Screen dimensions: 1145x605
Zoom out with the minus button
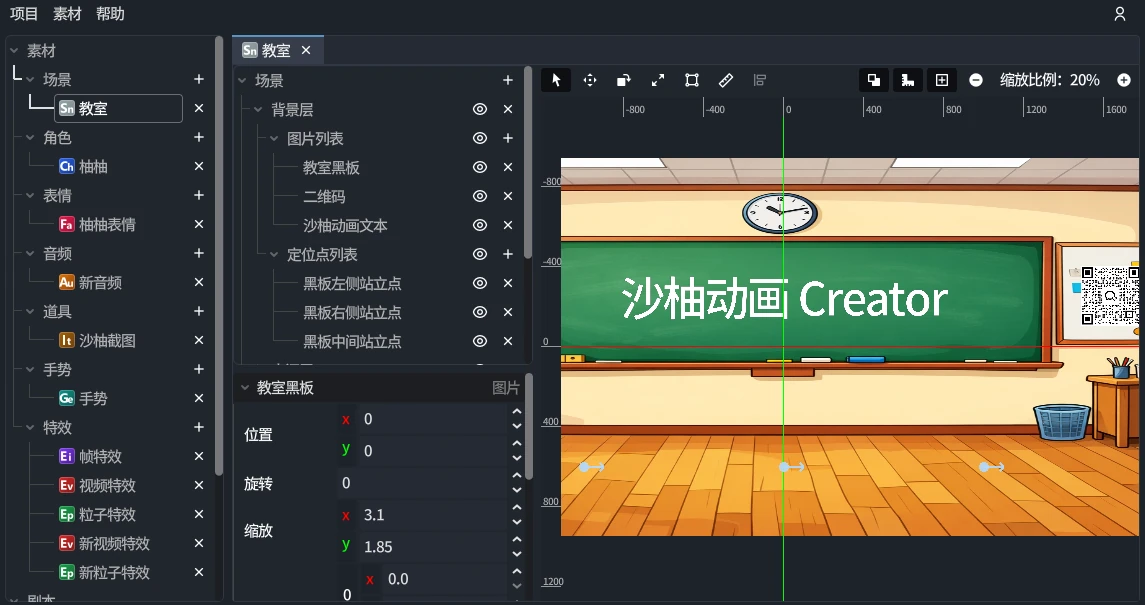pos(976,80)
